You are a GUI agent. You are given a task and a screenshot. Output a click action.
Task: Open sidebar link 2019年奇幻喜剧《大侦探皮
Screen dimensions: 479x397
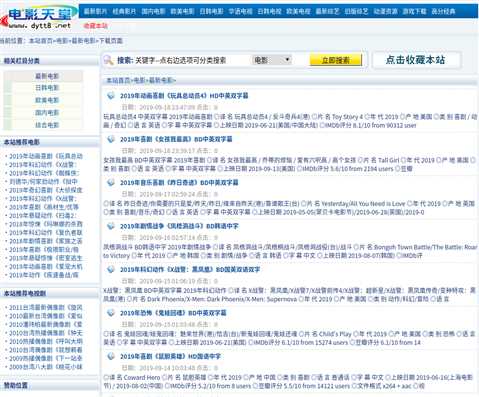click(45, 190)
